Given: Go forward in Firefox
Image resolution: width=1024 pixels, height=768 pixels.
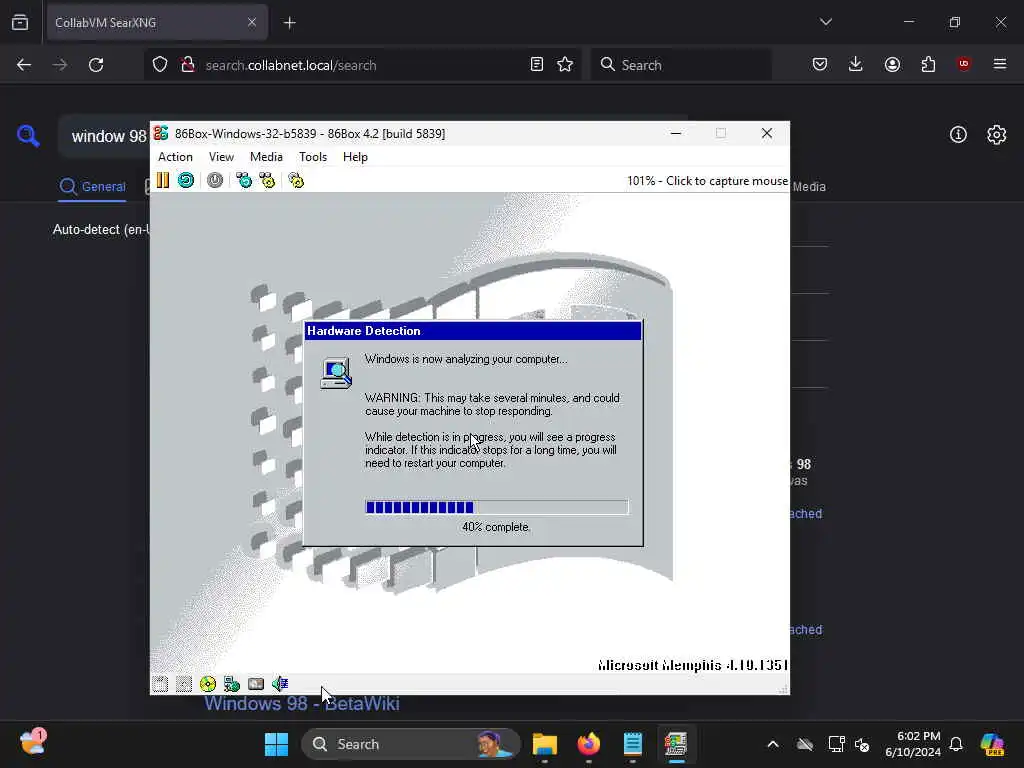Looking at the screenshot, I should point(60,65).
